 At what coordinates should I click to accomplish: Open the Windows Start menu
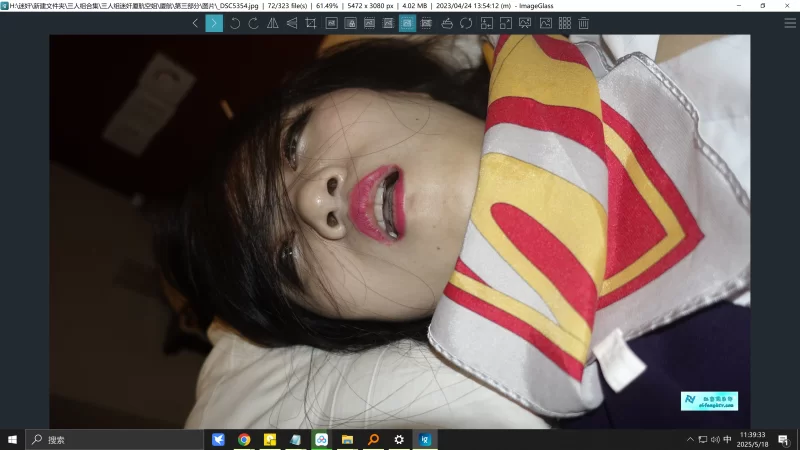click(13, 439)
